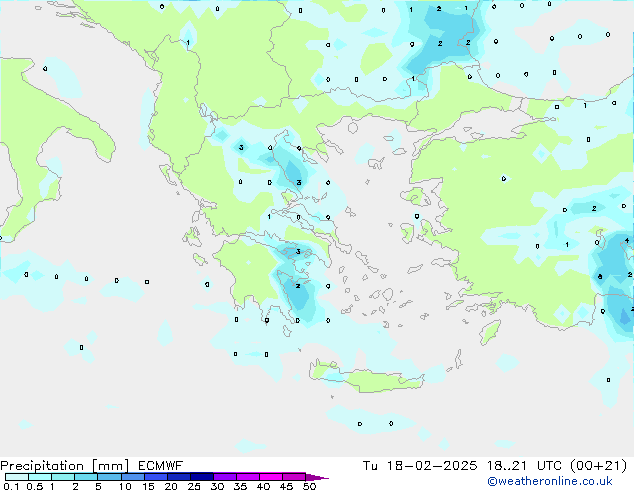Select the legend swatch between 1 and 2

click(x=63, y=477)
